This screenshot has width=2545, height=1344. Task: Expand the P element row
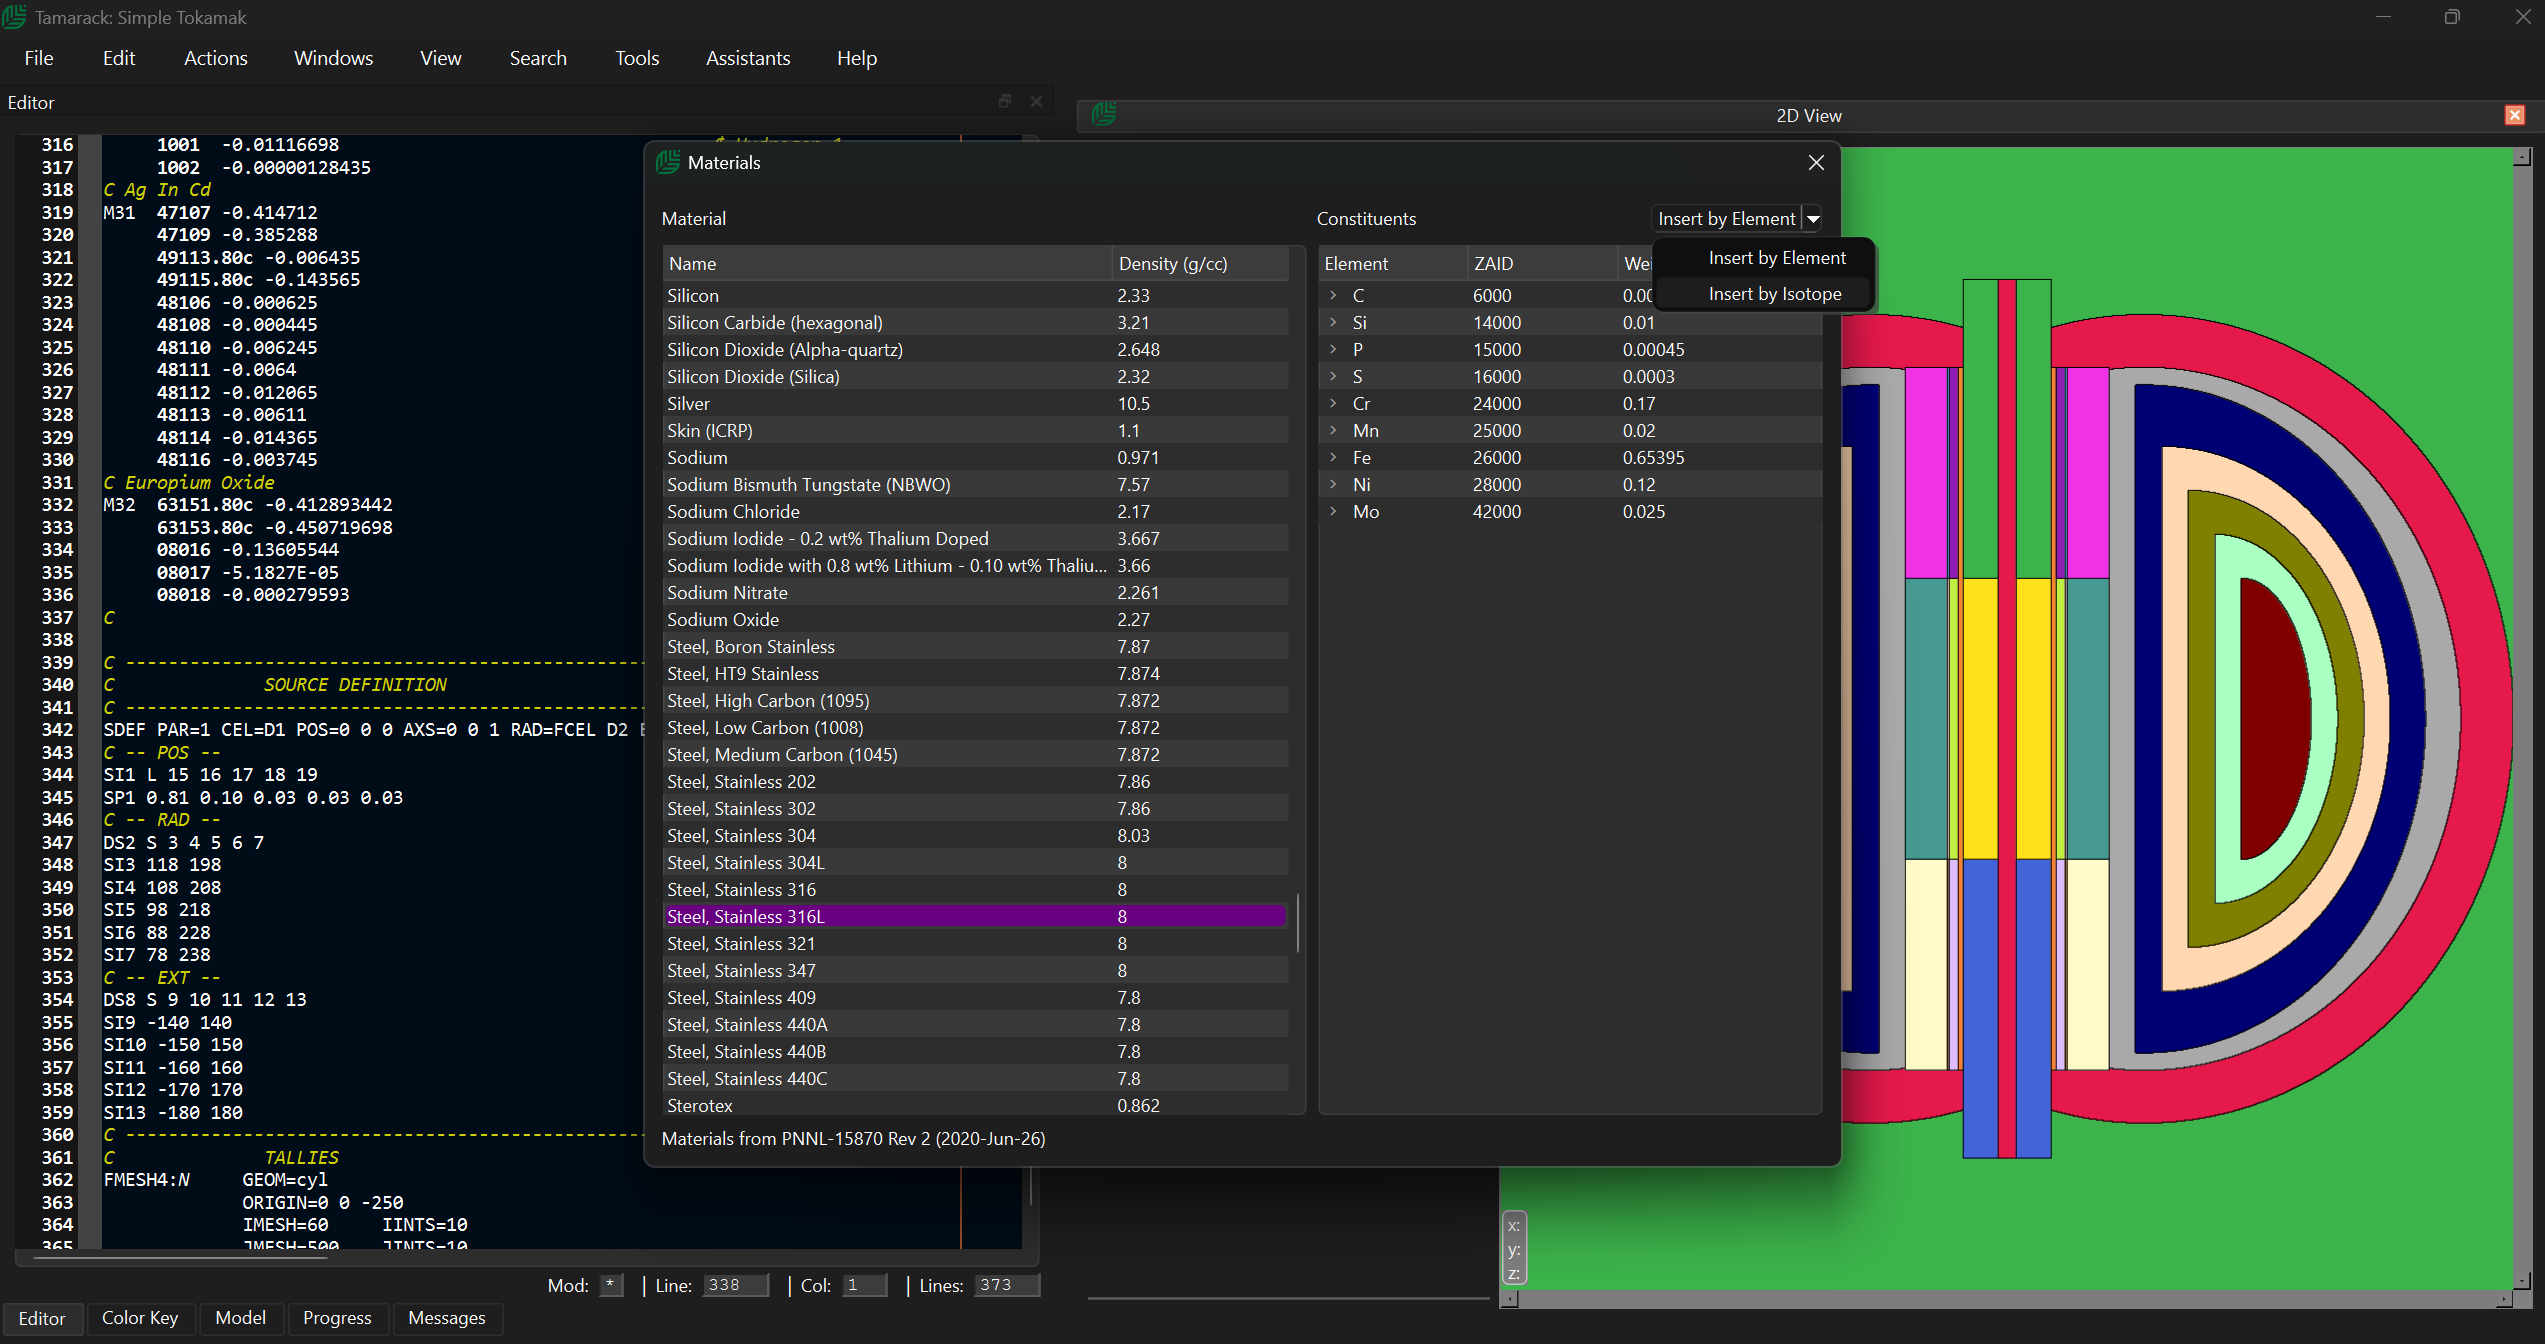click(1333, 349)
